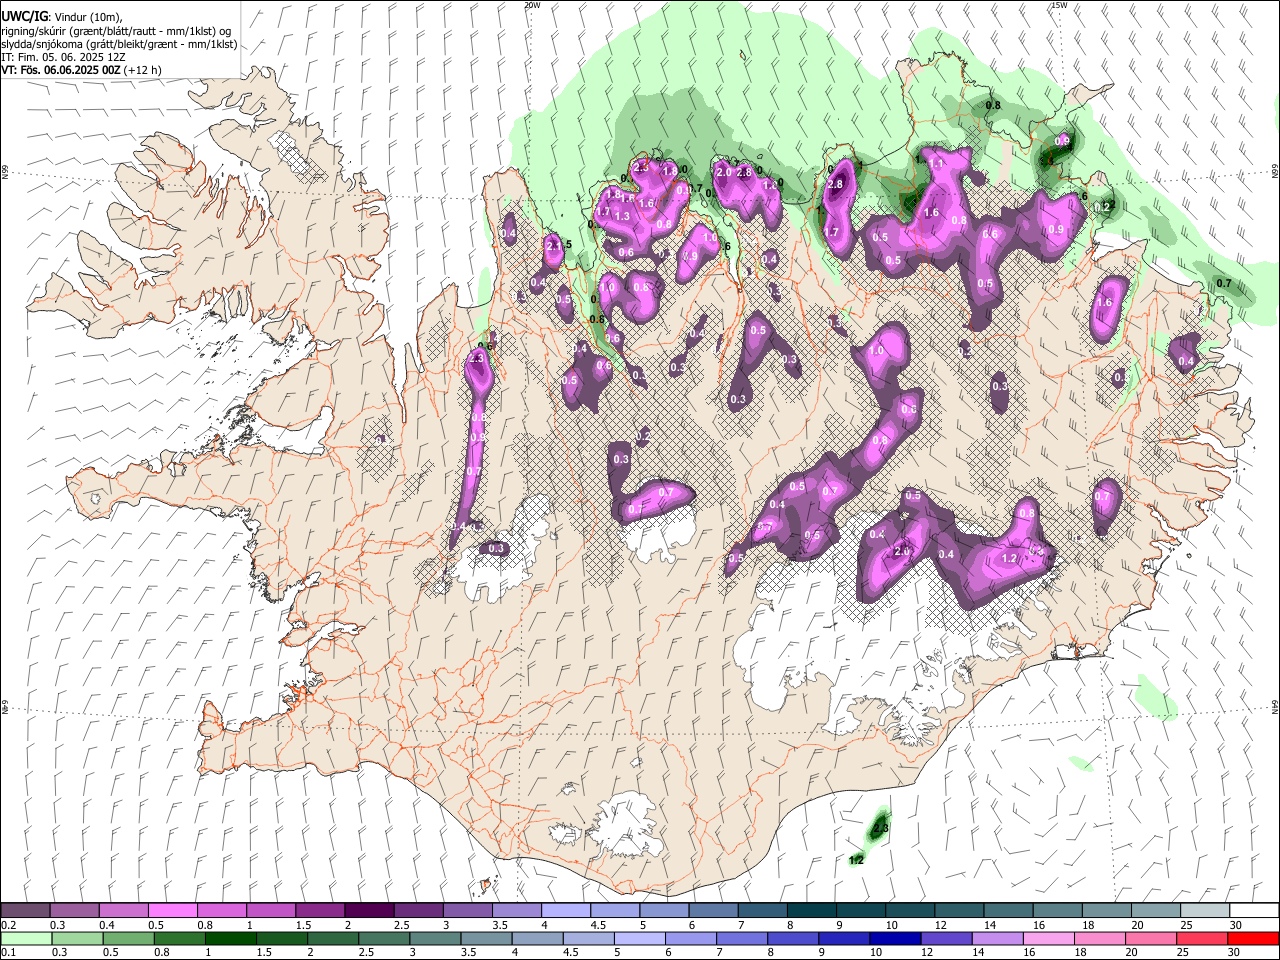
Task: Select the slate blue 6–7 swatch in upper legend row
Action: pos(713,911)
